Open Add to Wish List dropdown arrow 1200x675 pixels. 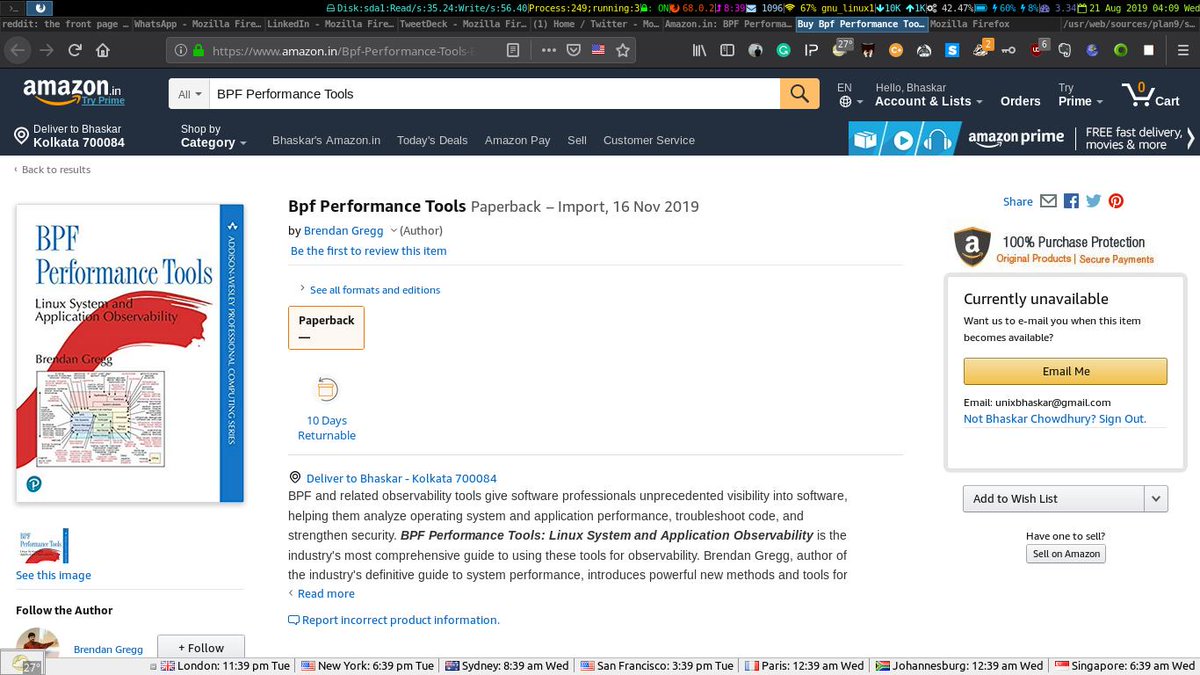(x=1155, y=498)
